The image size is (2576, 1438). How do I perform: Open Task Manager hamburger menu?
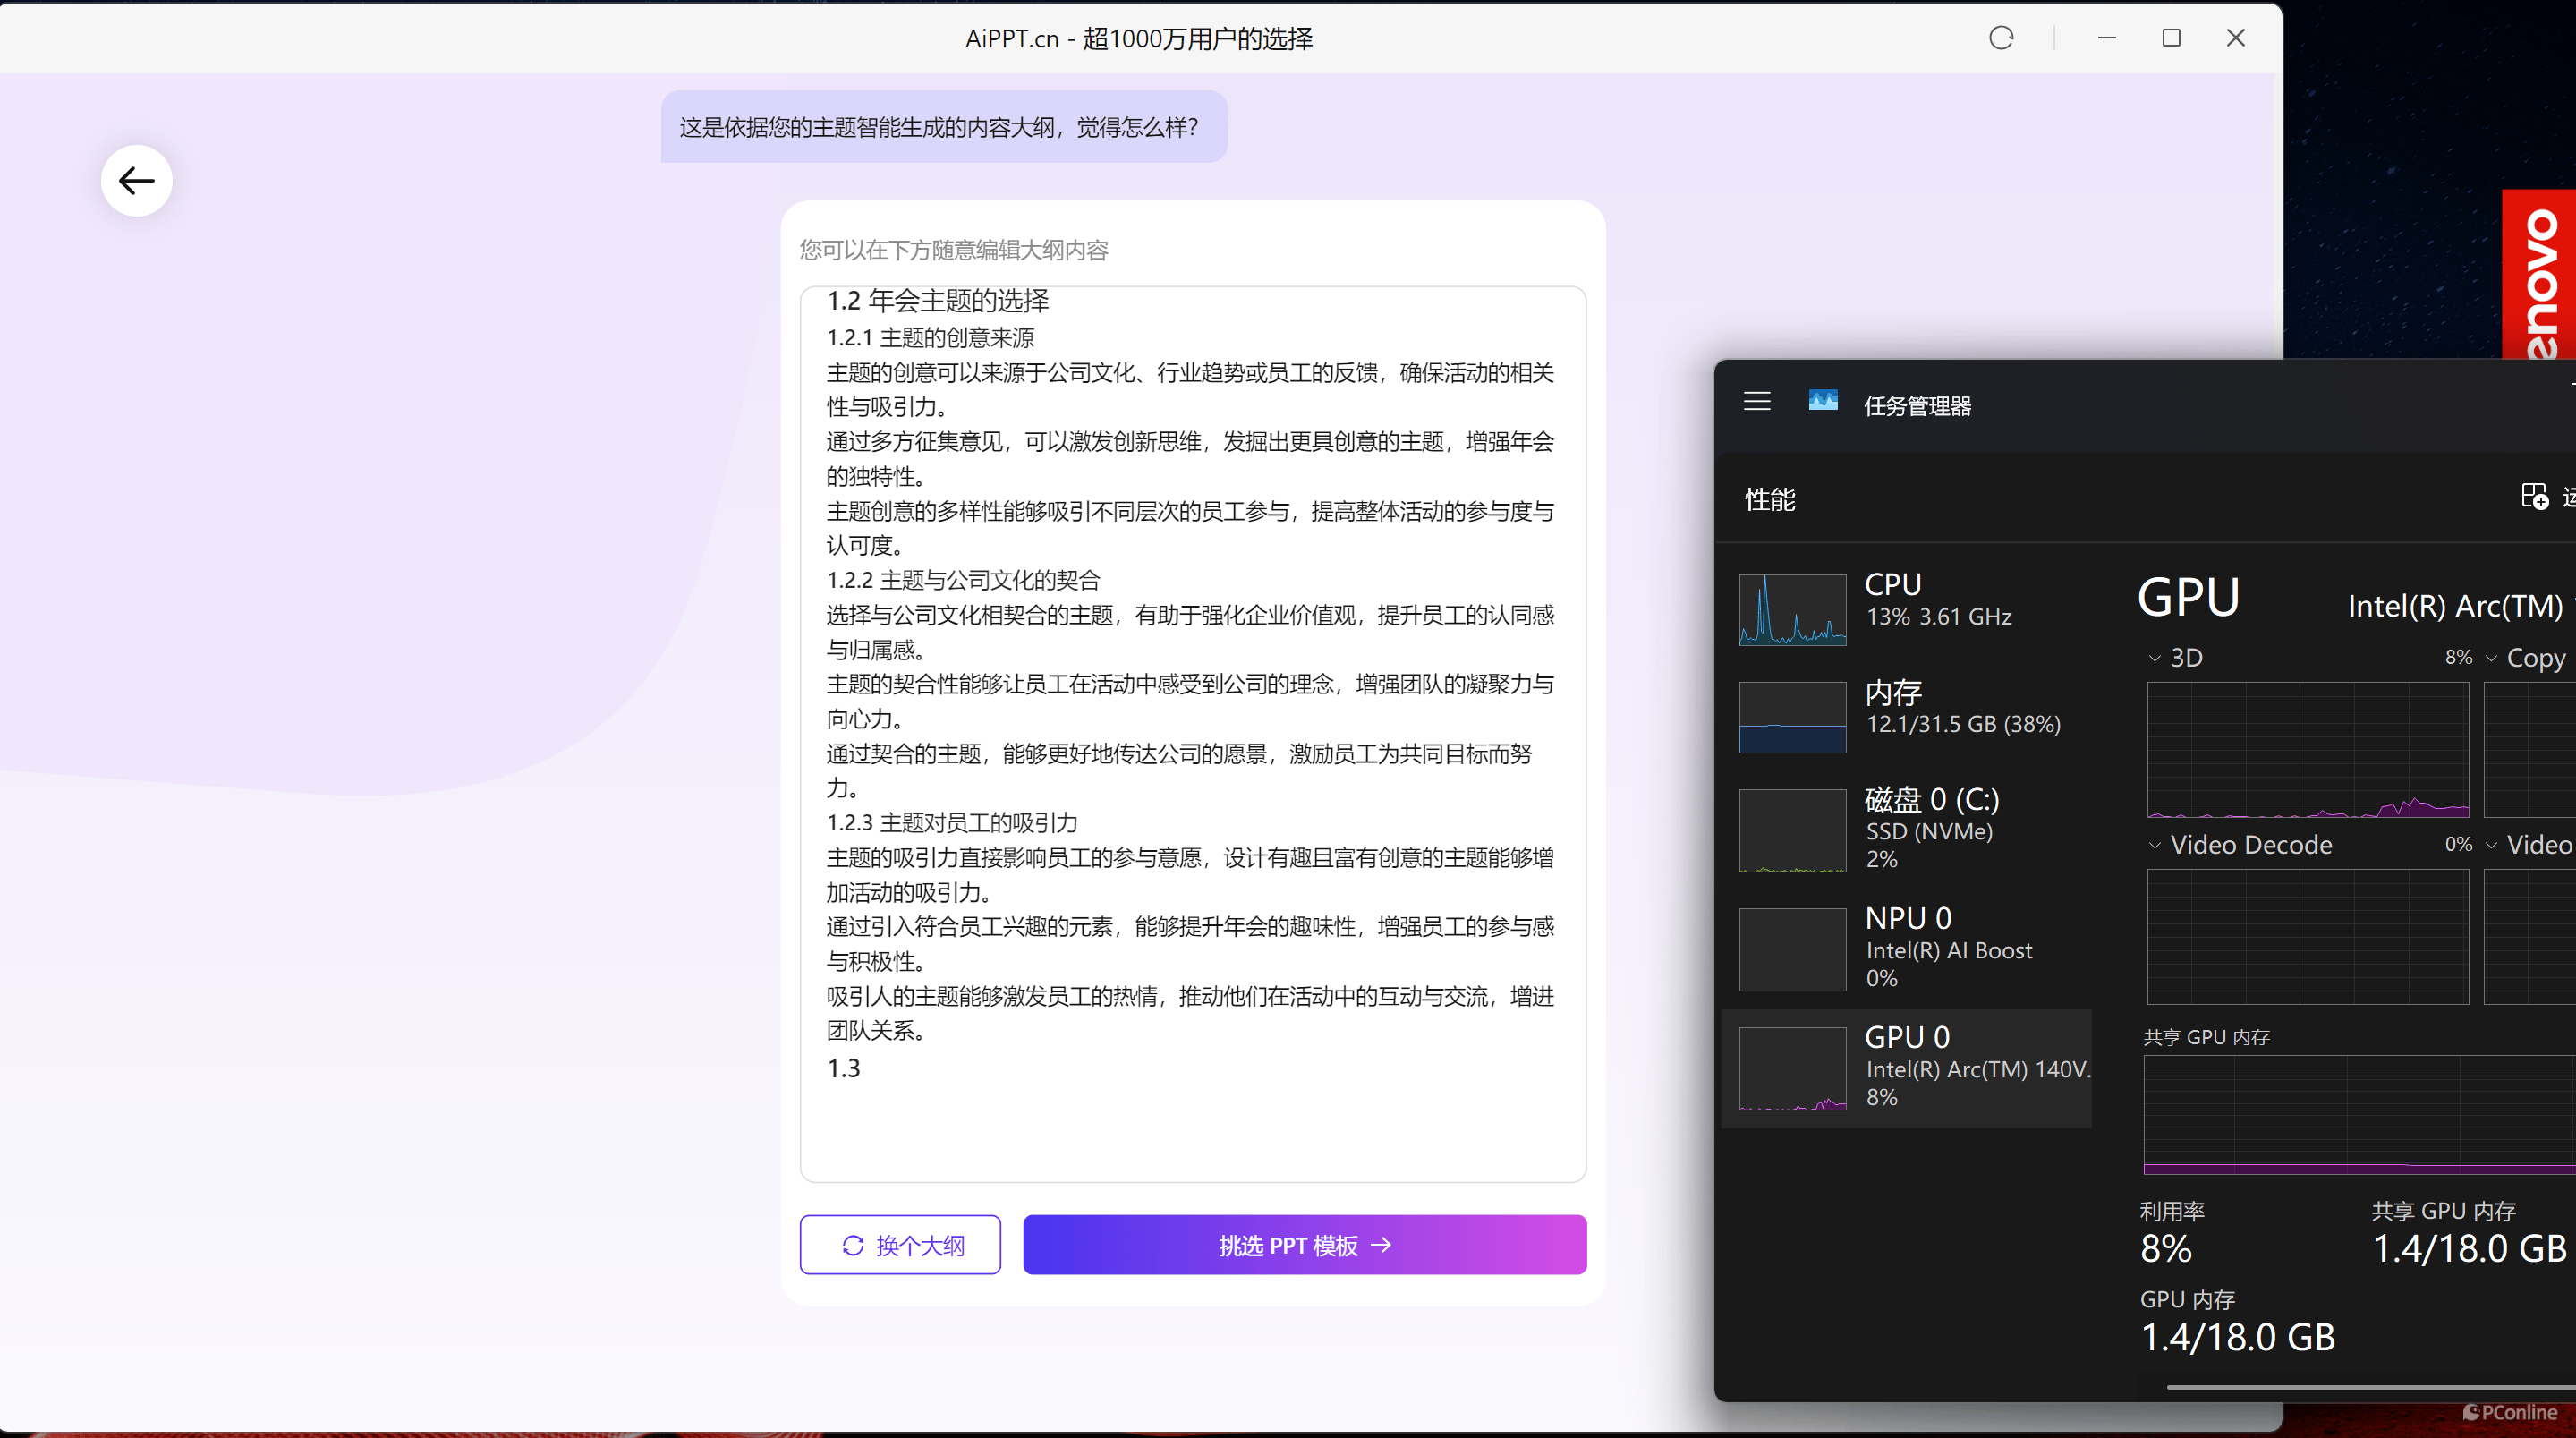(1757, 402)
